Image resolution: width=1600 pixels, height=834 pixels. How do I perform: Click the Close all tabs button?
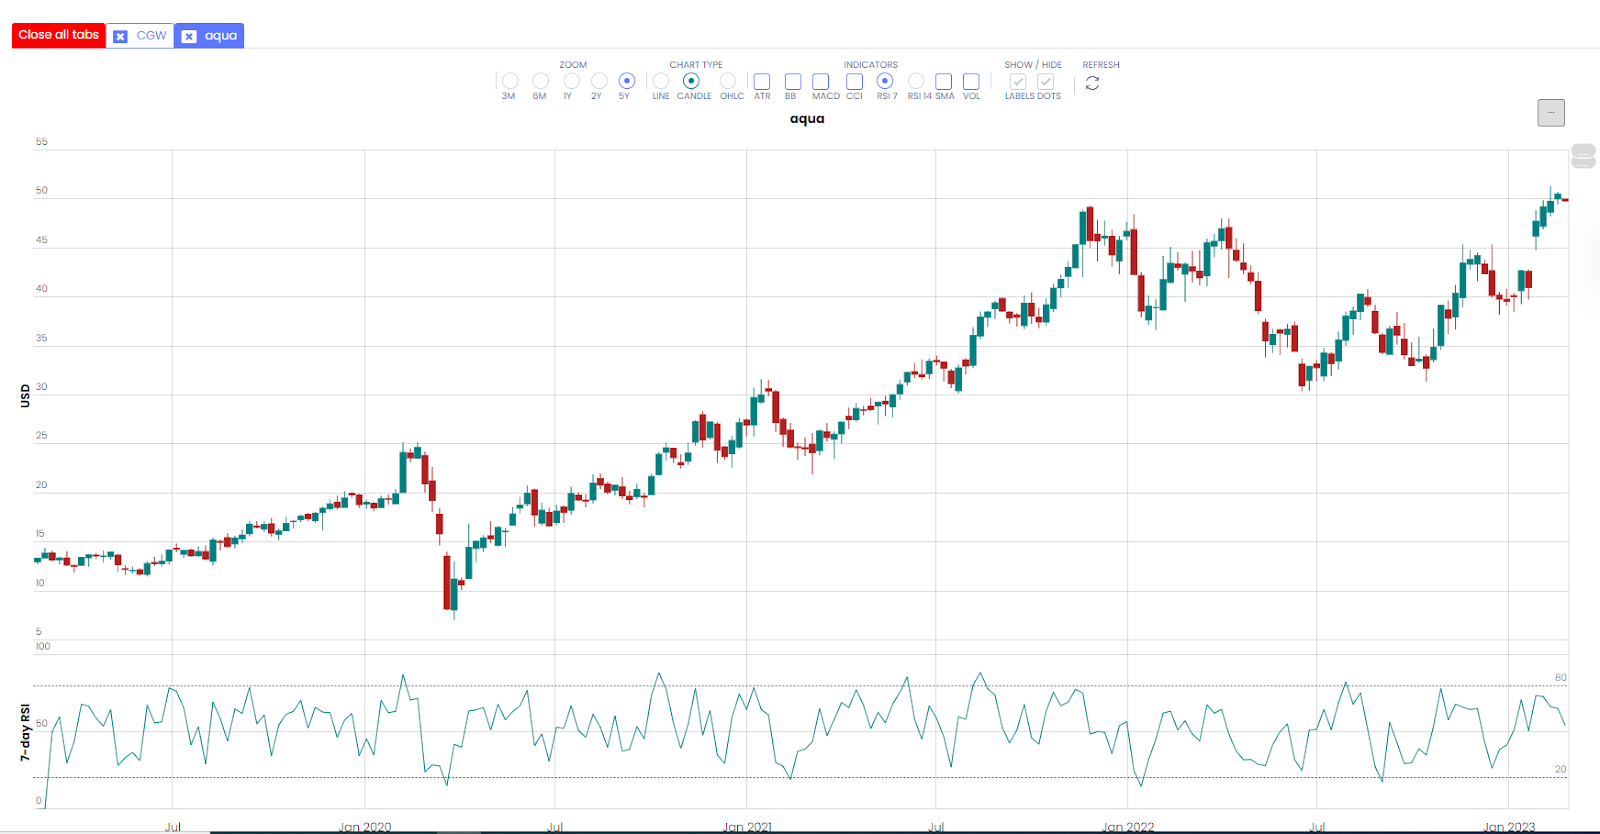pos(59,35)
